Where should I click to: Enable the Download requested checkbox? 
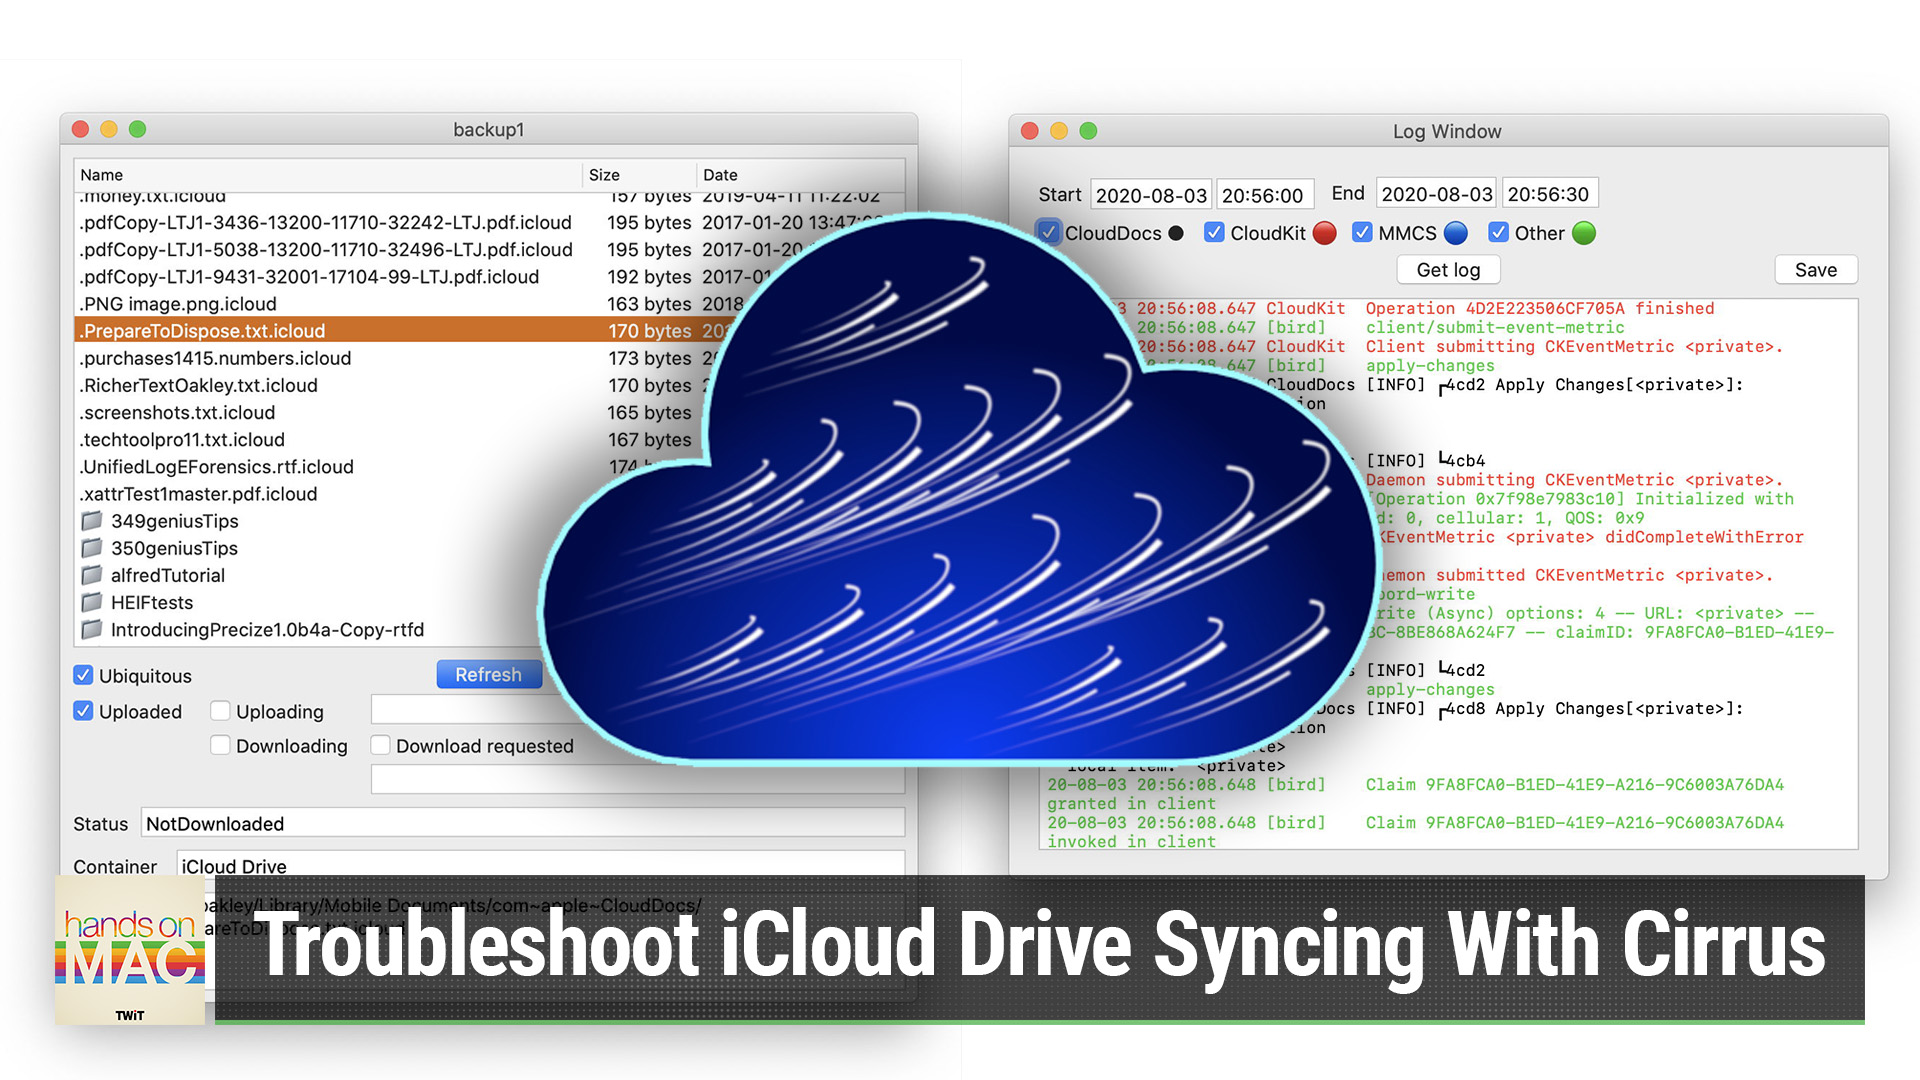(380, 745)
